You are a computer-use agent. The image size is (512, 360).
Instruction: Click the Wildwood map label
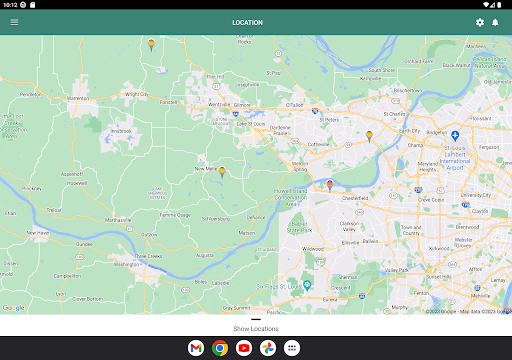pyautogui.click(x=313, y=249)
